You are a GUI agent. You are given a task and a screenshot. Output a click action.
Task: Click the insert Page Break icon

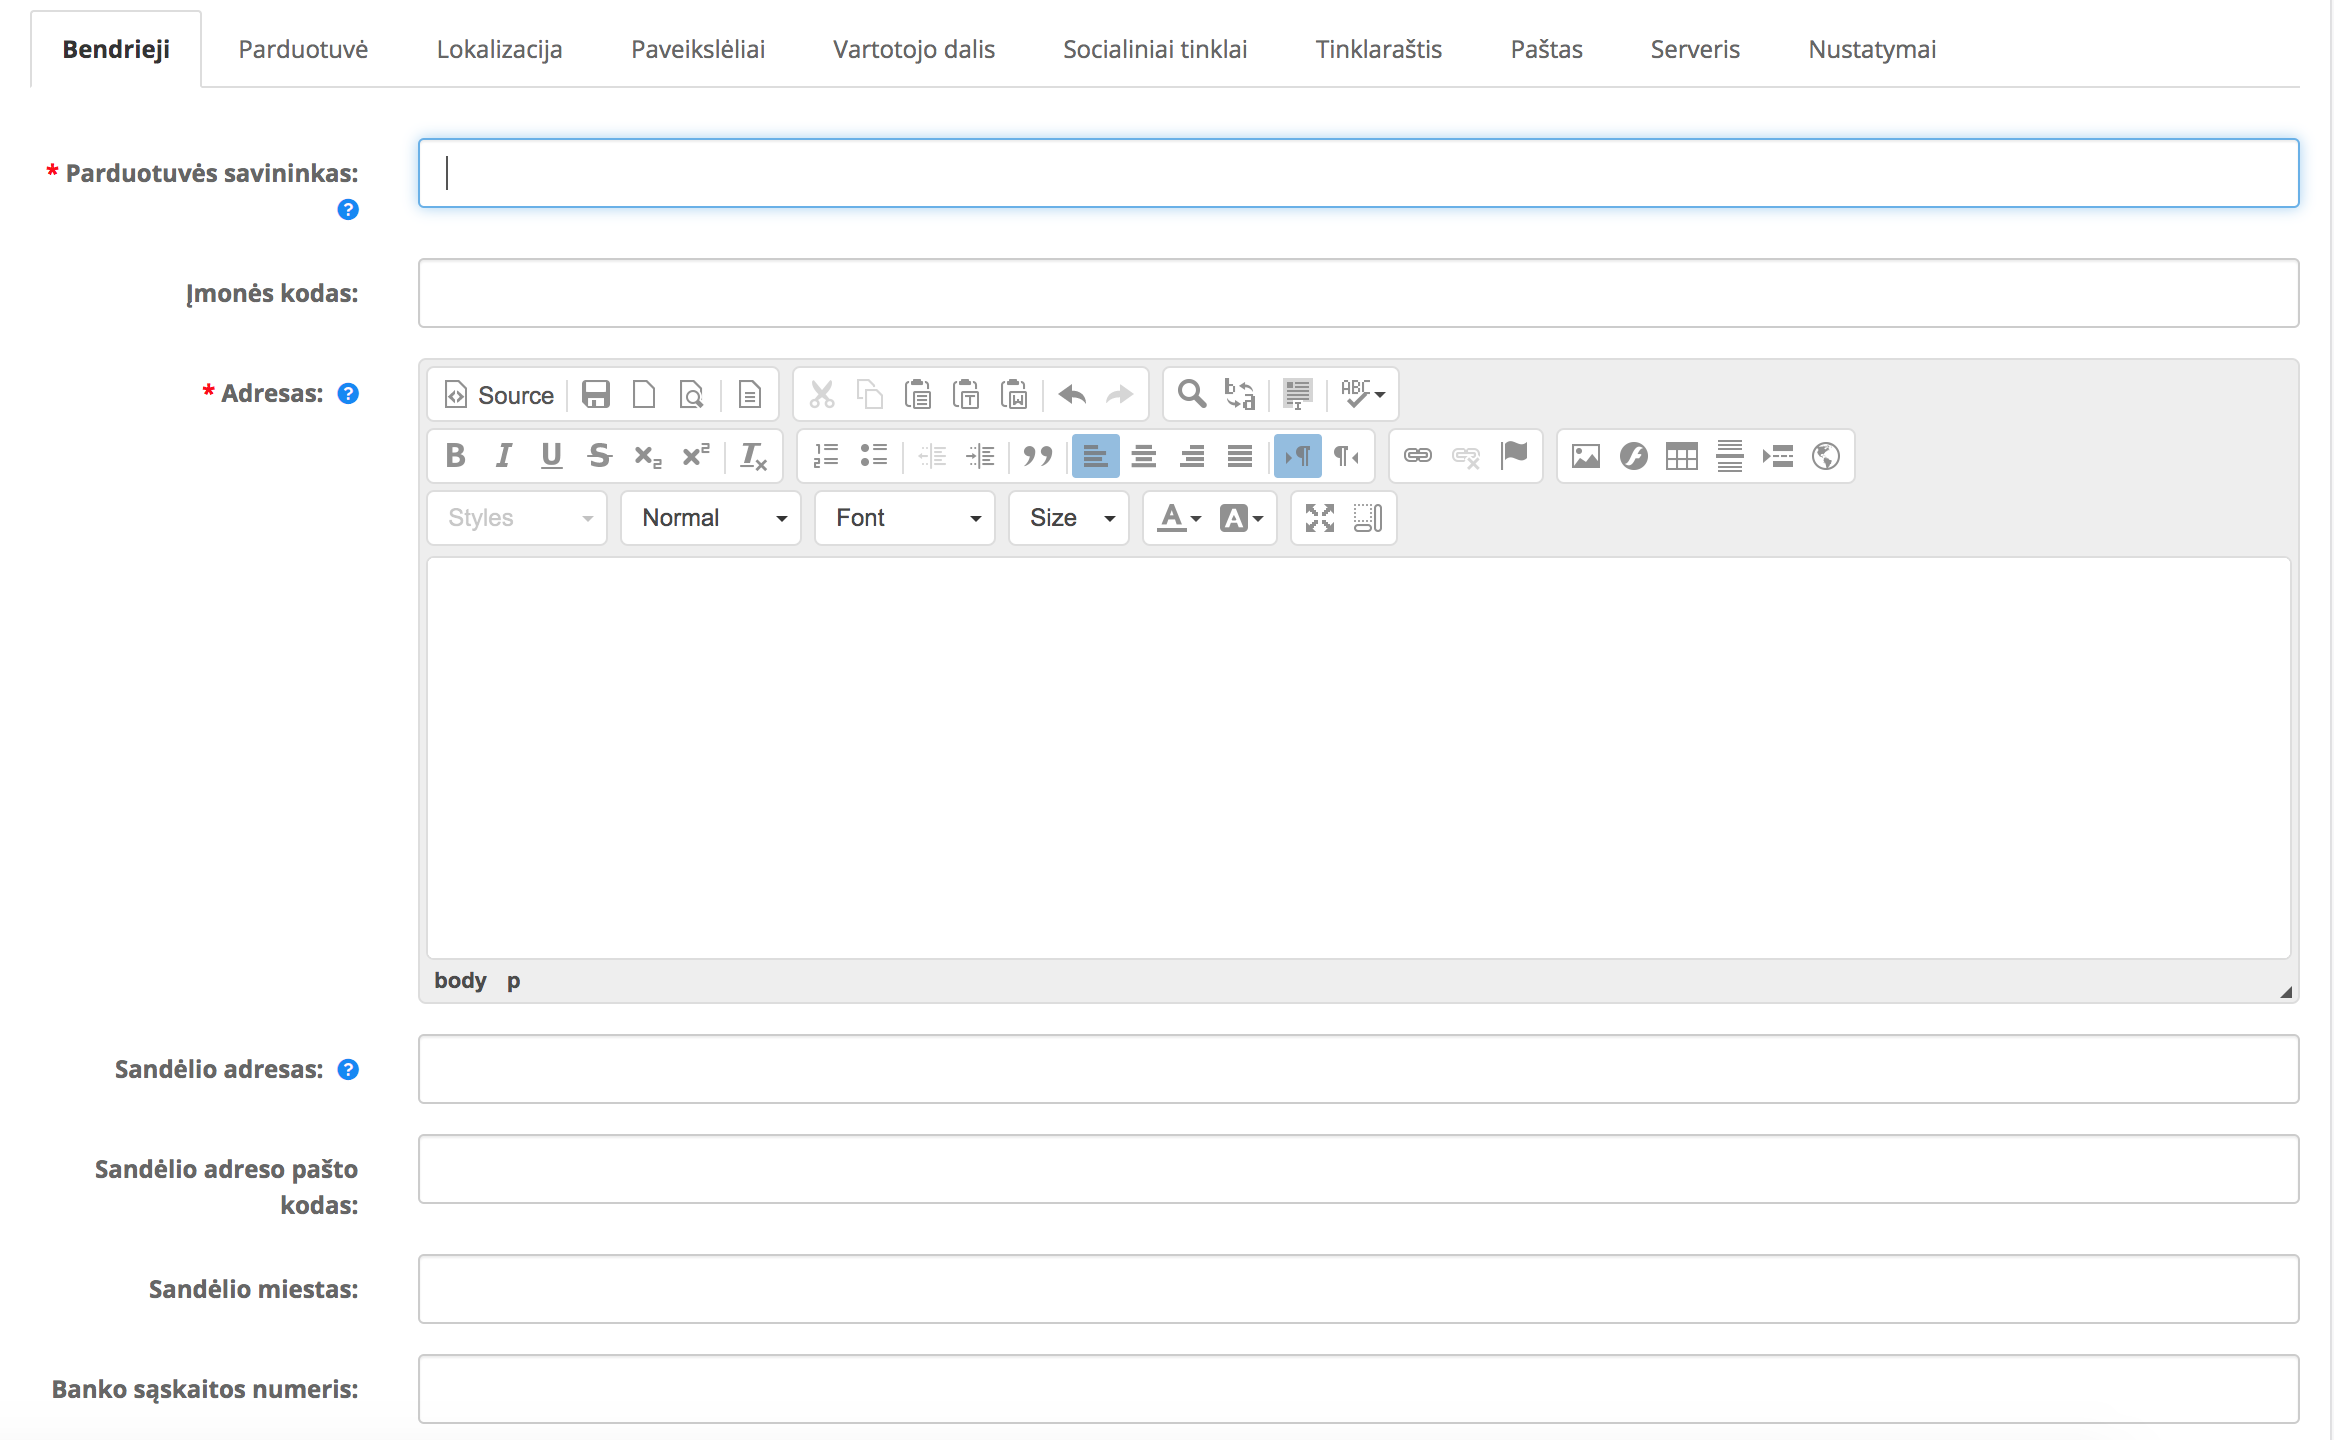point(1778,457)
